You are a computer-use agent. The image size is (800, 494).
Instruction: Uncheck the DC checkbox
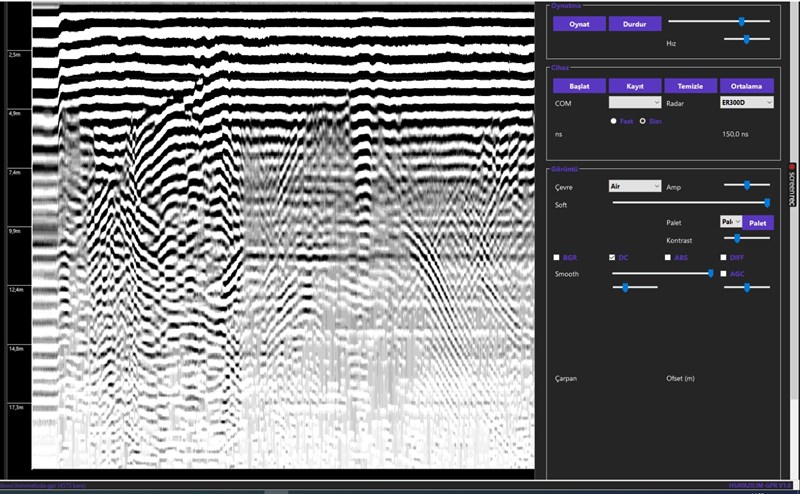pos(612,258)
